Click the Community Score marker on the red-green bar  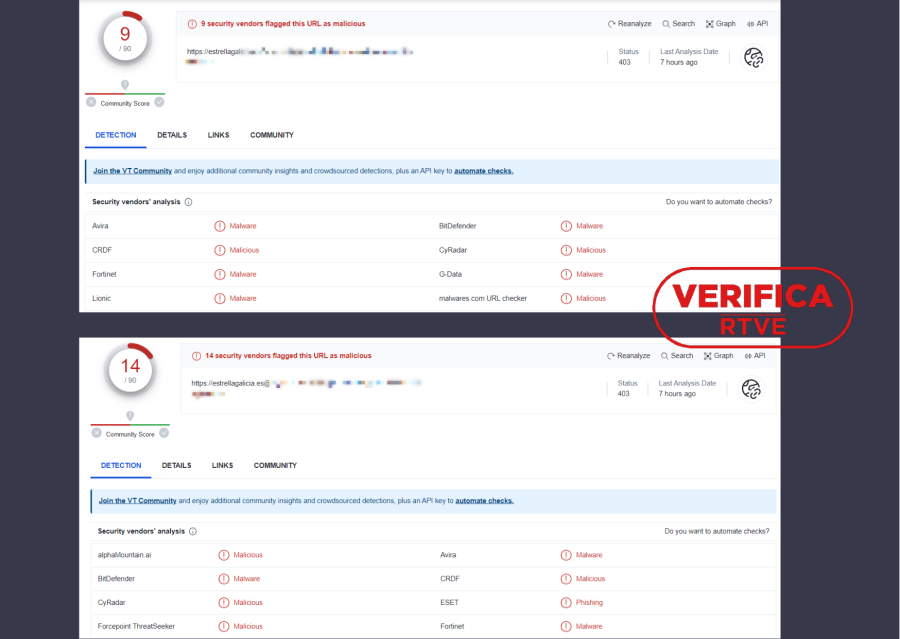click(x=125, y=84)
